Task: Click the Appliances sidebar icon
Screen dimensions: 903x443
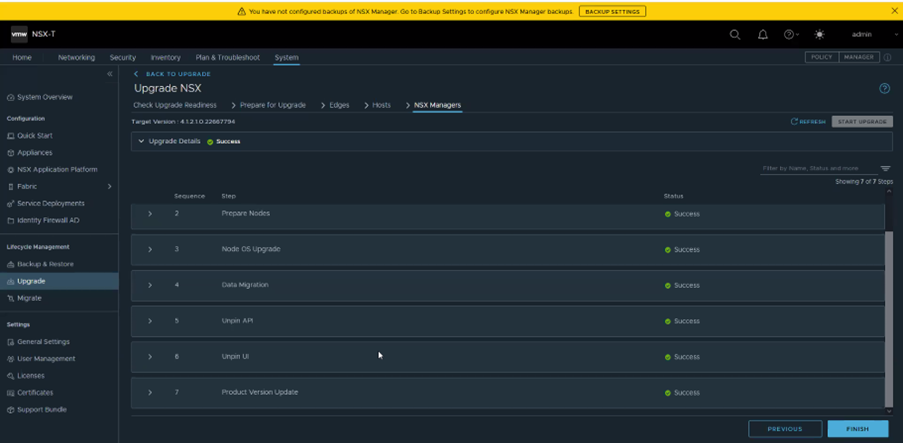Action: click(10, 153)
